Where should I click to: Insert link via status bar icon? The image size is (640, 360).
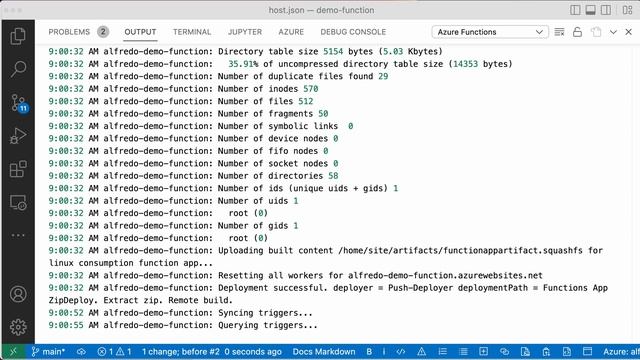point(504,351)
